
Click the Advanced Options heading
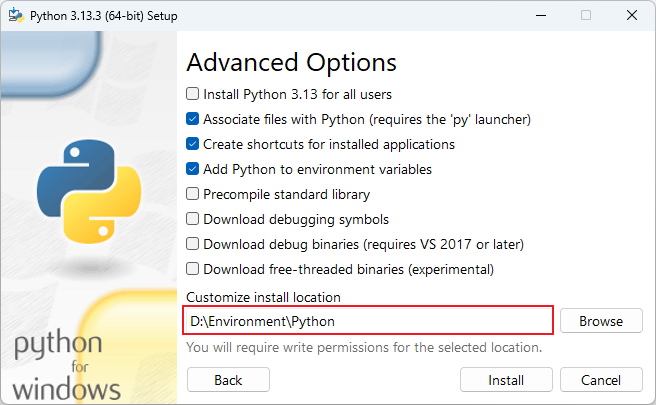[292, 62]
